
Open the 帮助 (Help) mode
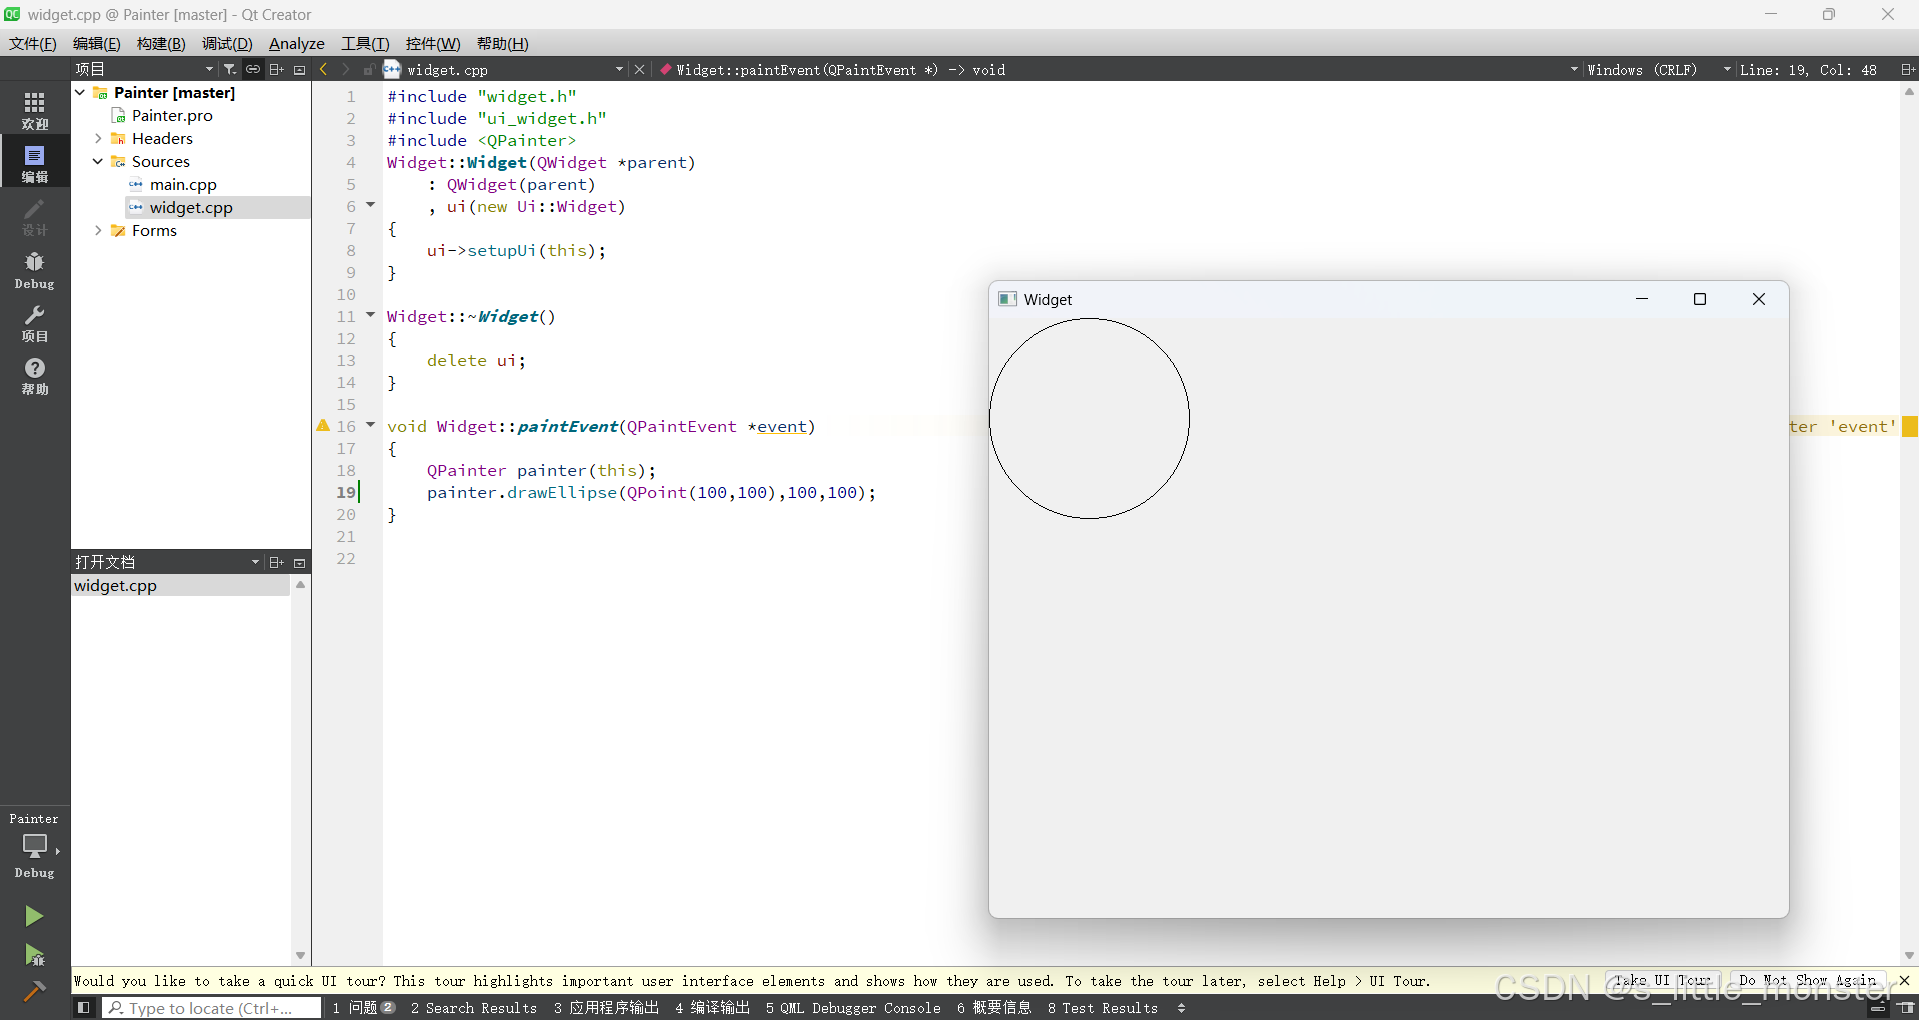pos(35,376)
